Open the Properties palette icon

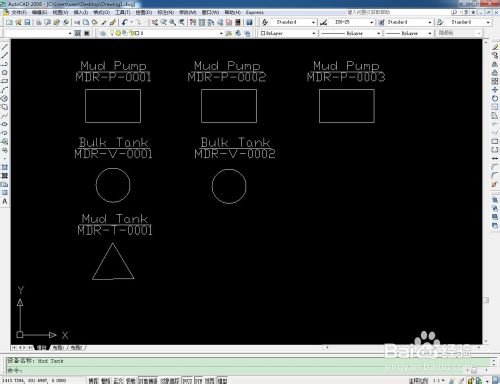point(193,22)
